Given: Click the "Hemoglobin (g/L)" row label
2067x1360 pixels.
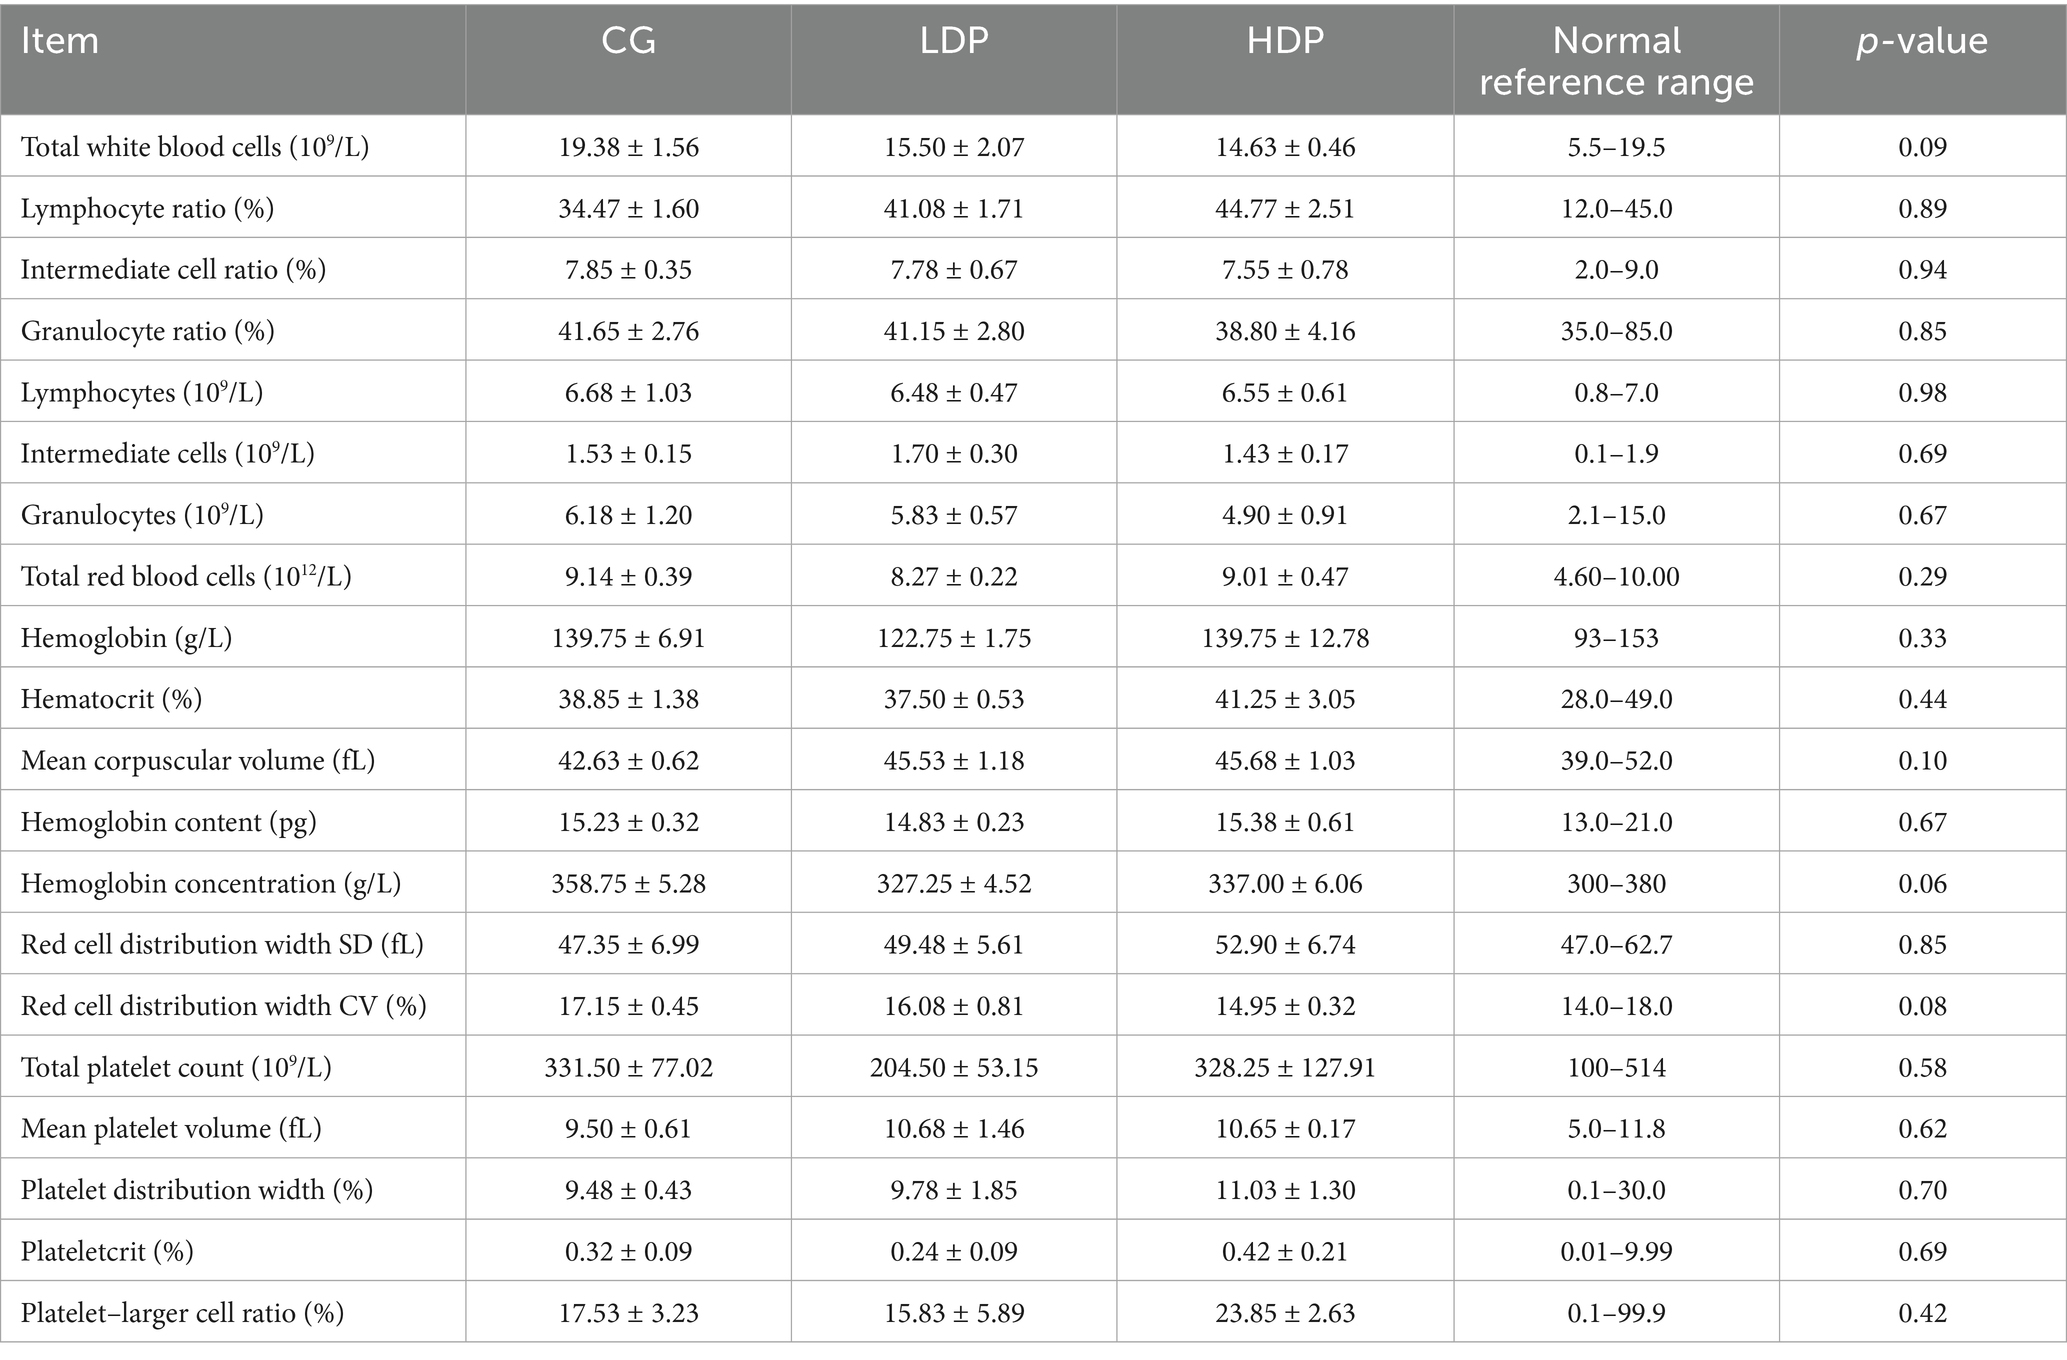Looking at the screenshot, I should click(x=126, y=638).
